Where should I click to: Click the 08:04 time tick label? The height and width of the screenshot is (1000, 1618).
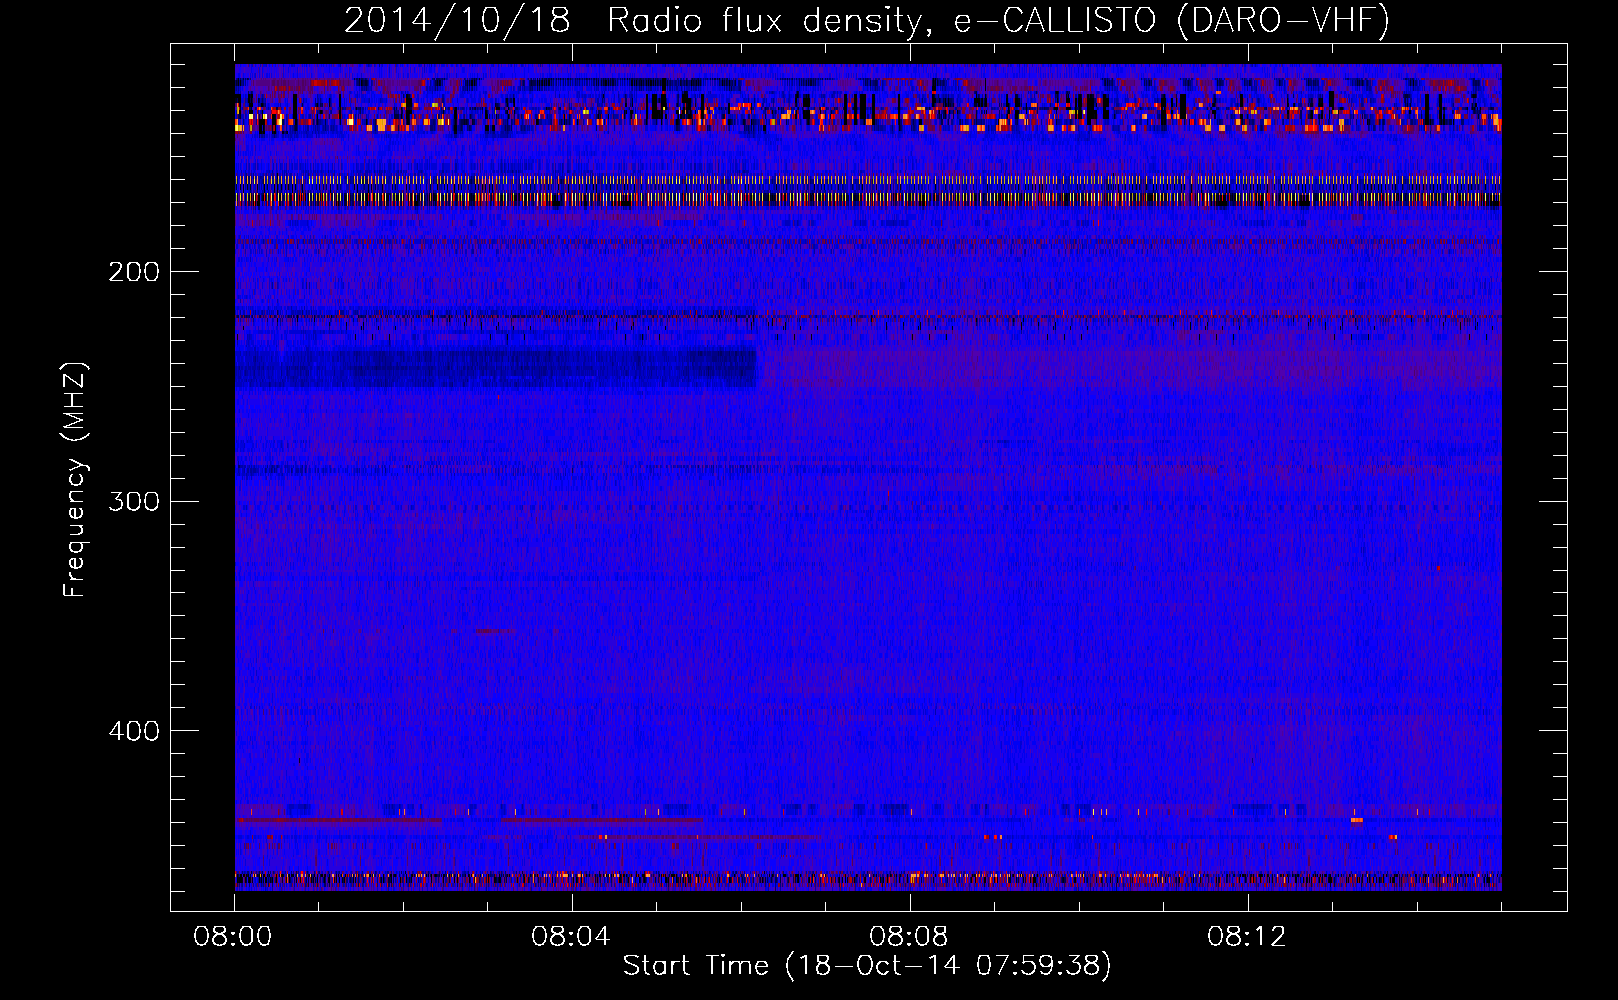(571, 937)
